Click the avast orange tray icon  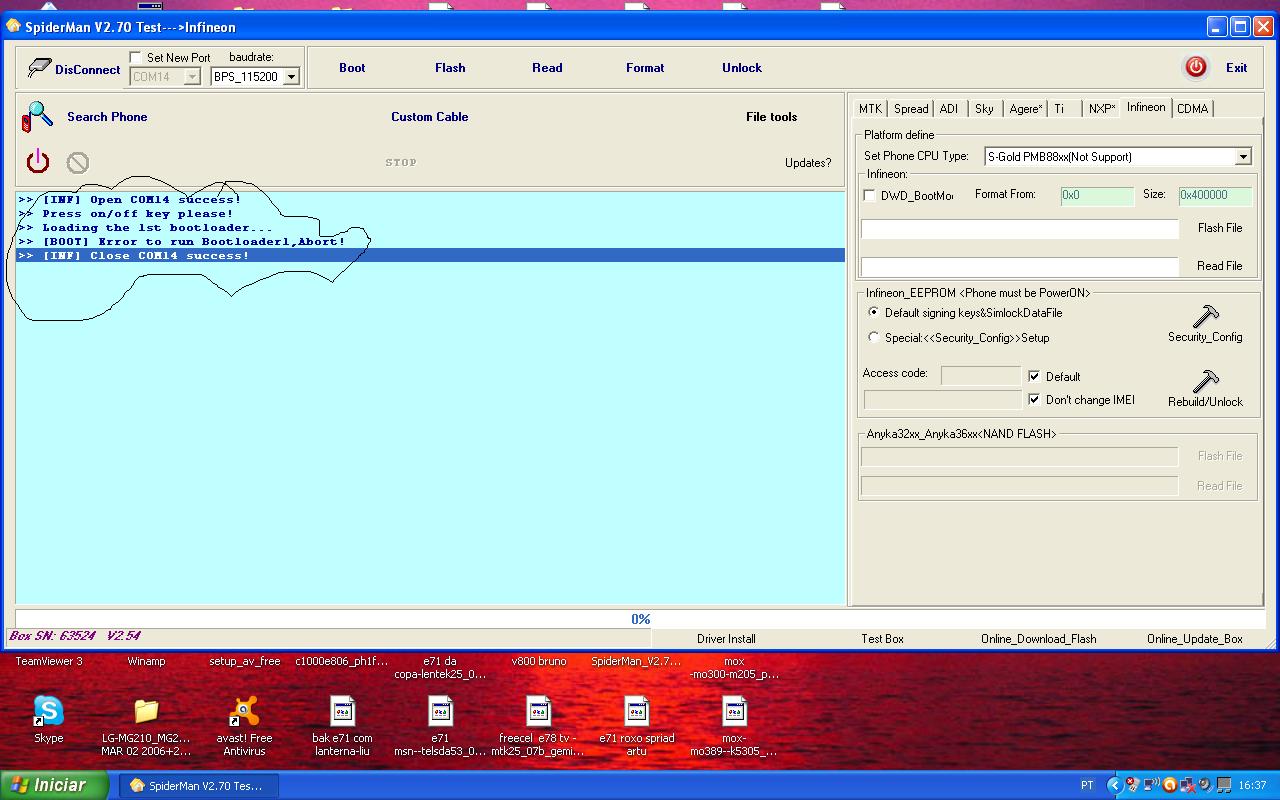click(1169, 785)
